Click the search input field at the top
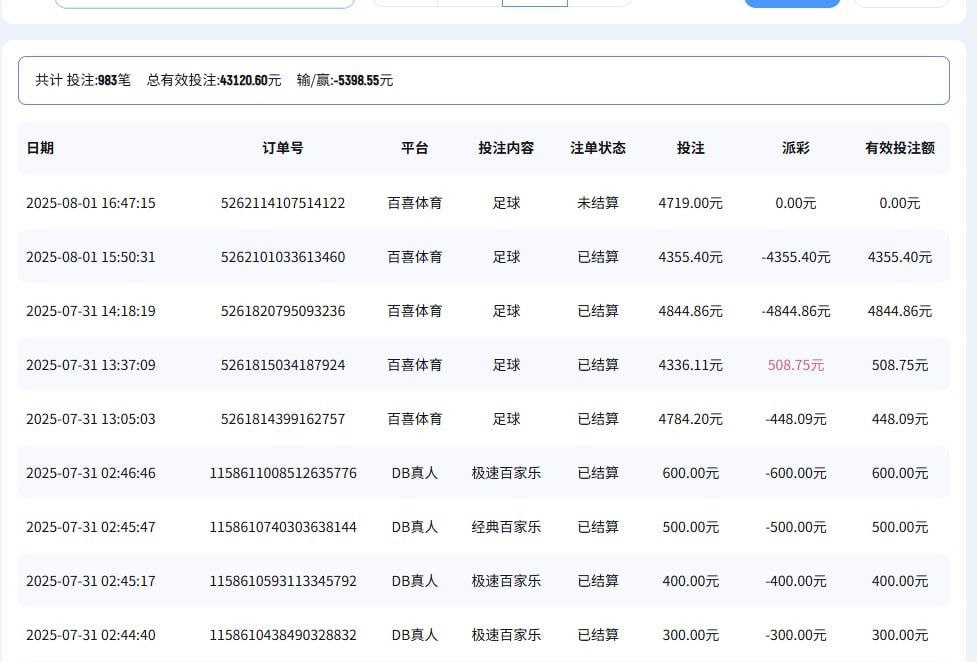 (205, 1)
